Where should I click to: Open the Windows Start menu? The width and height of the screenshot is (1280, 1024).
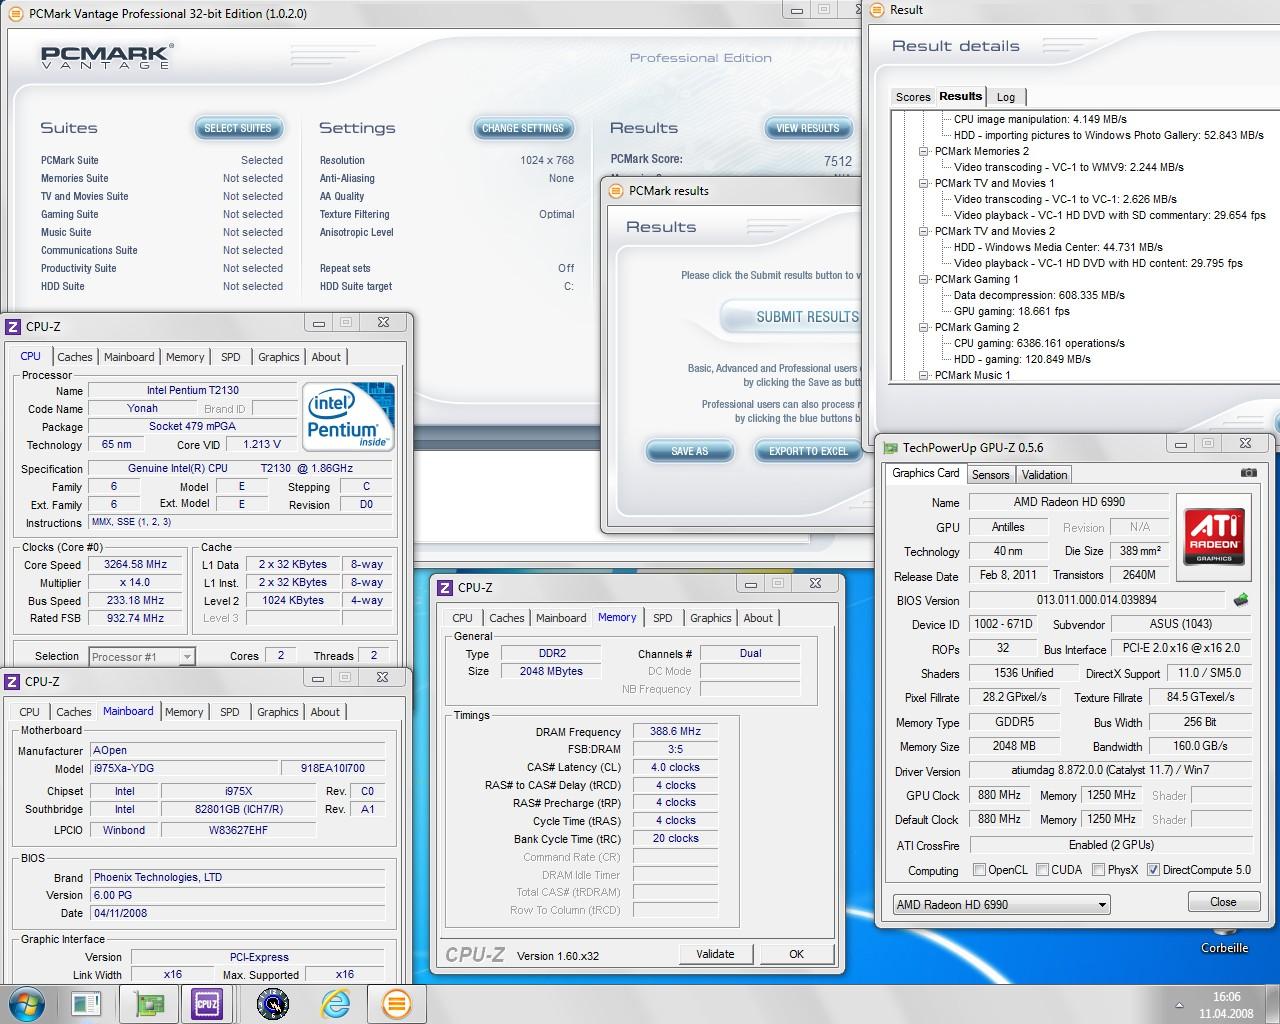26,1003
